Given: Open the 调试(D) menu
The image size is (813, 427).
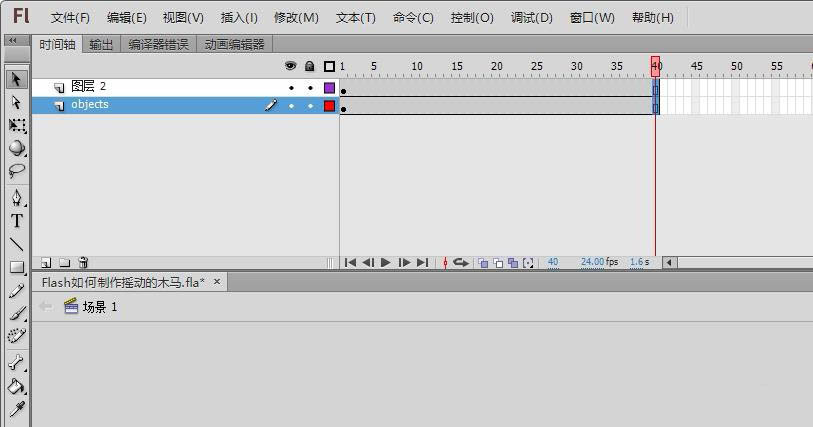Looking at the screenshot, I should click(532, 18).
